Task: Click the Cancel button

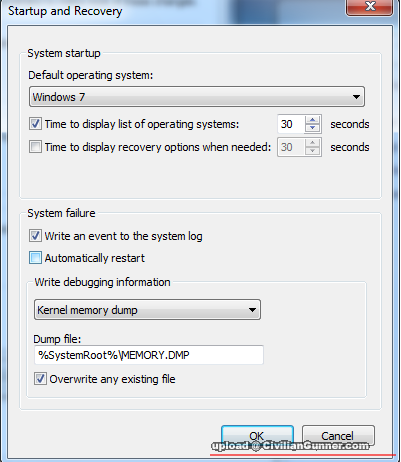Action: (338, 435)
